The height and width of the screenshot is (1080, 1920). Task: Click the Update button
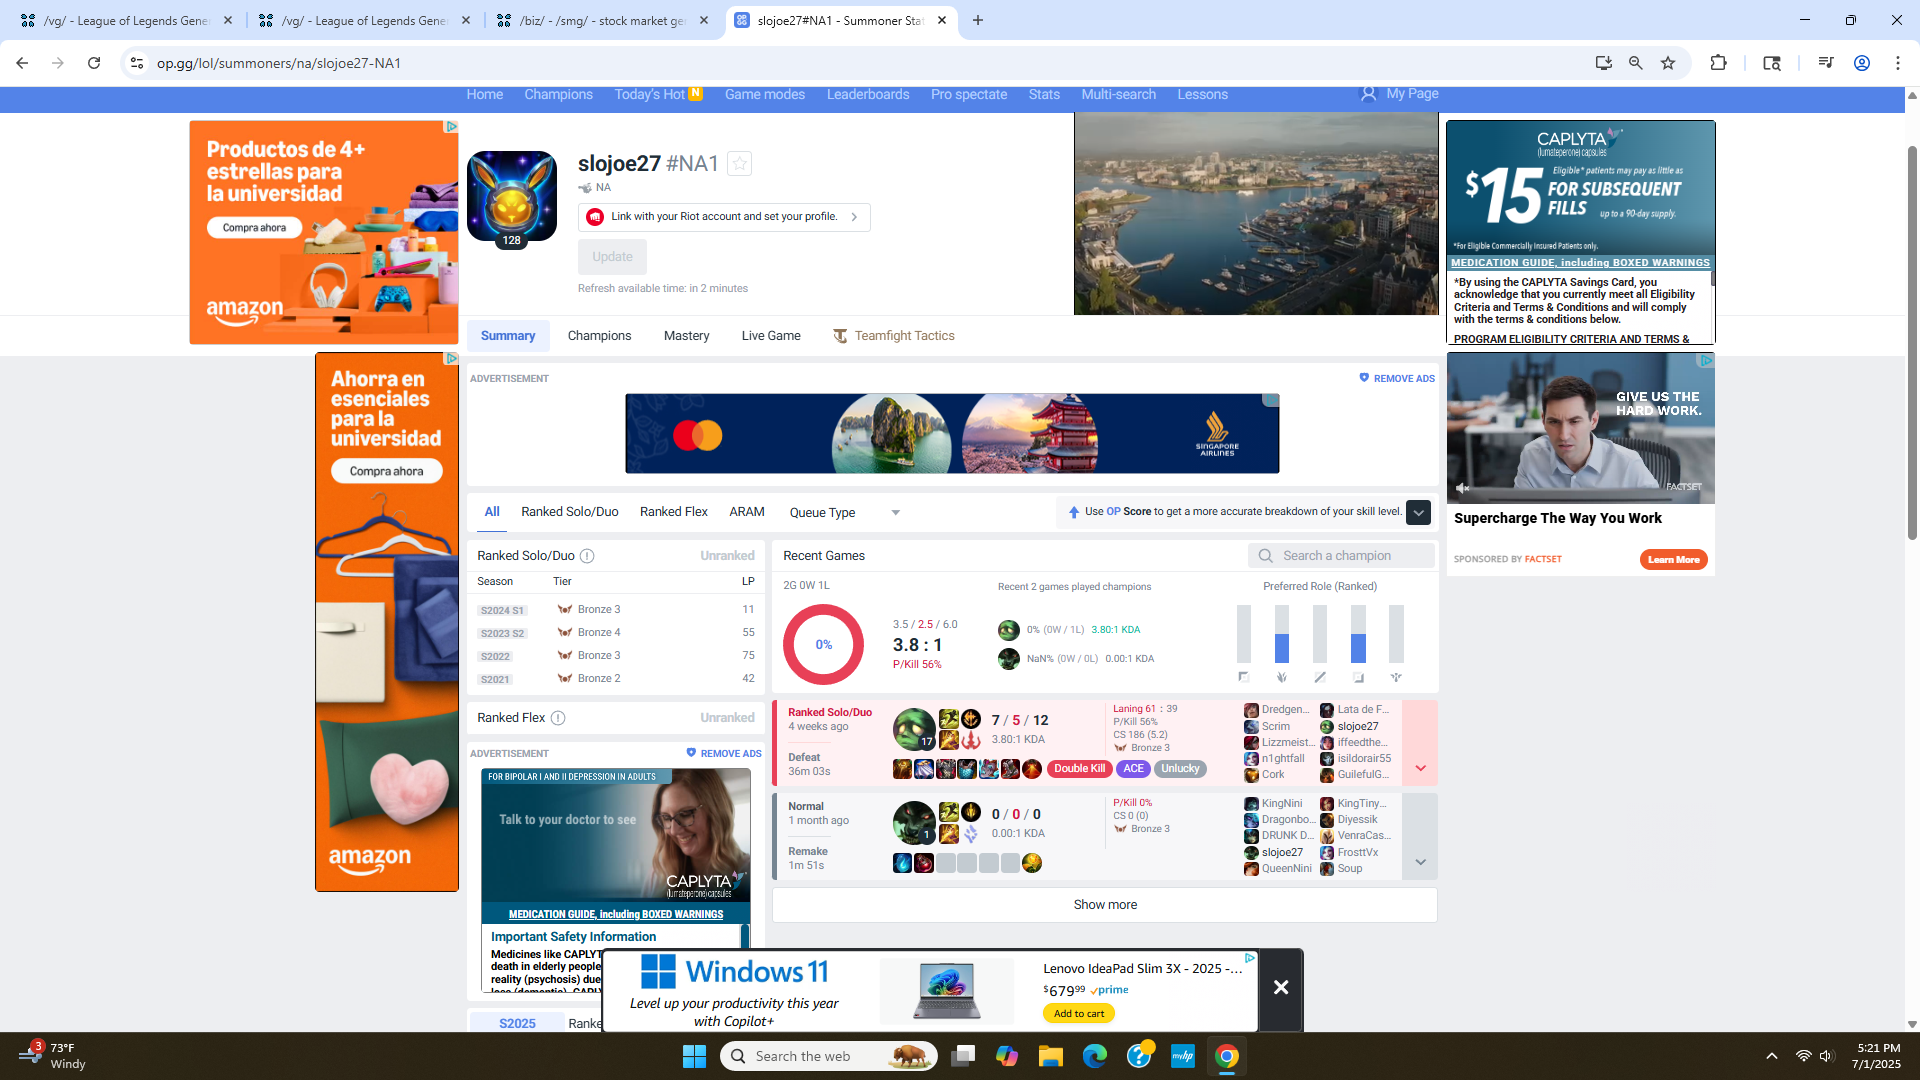click(612, 257)
